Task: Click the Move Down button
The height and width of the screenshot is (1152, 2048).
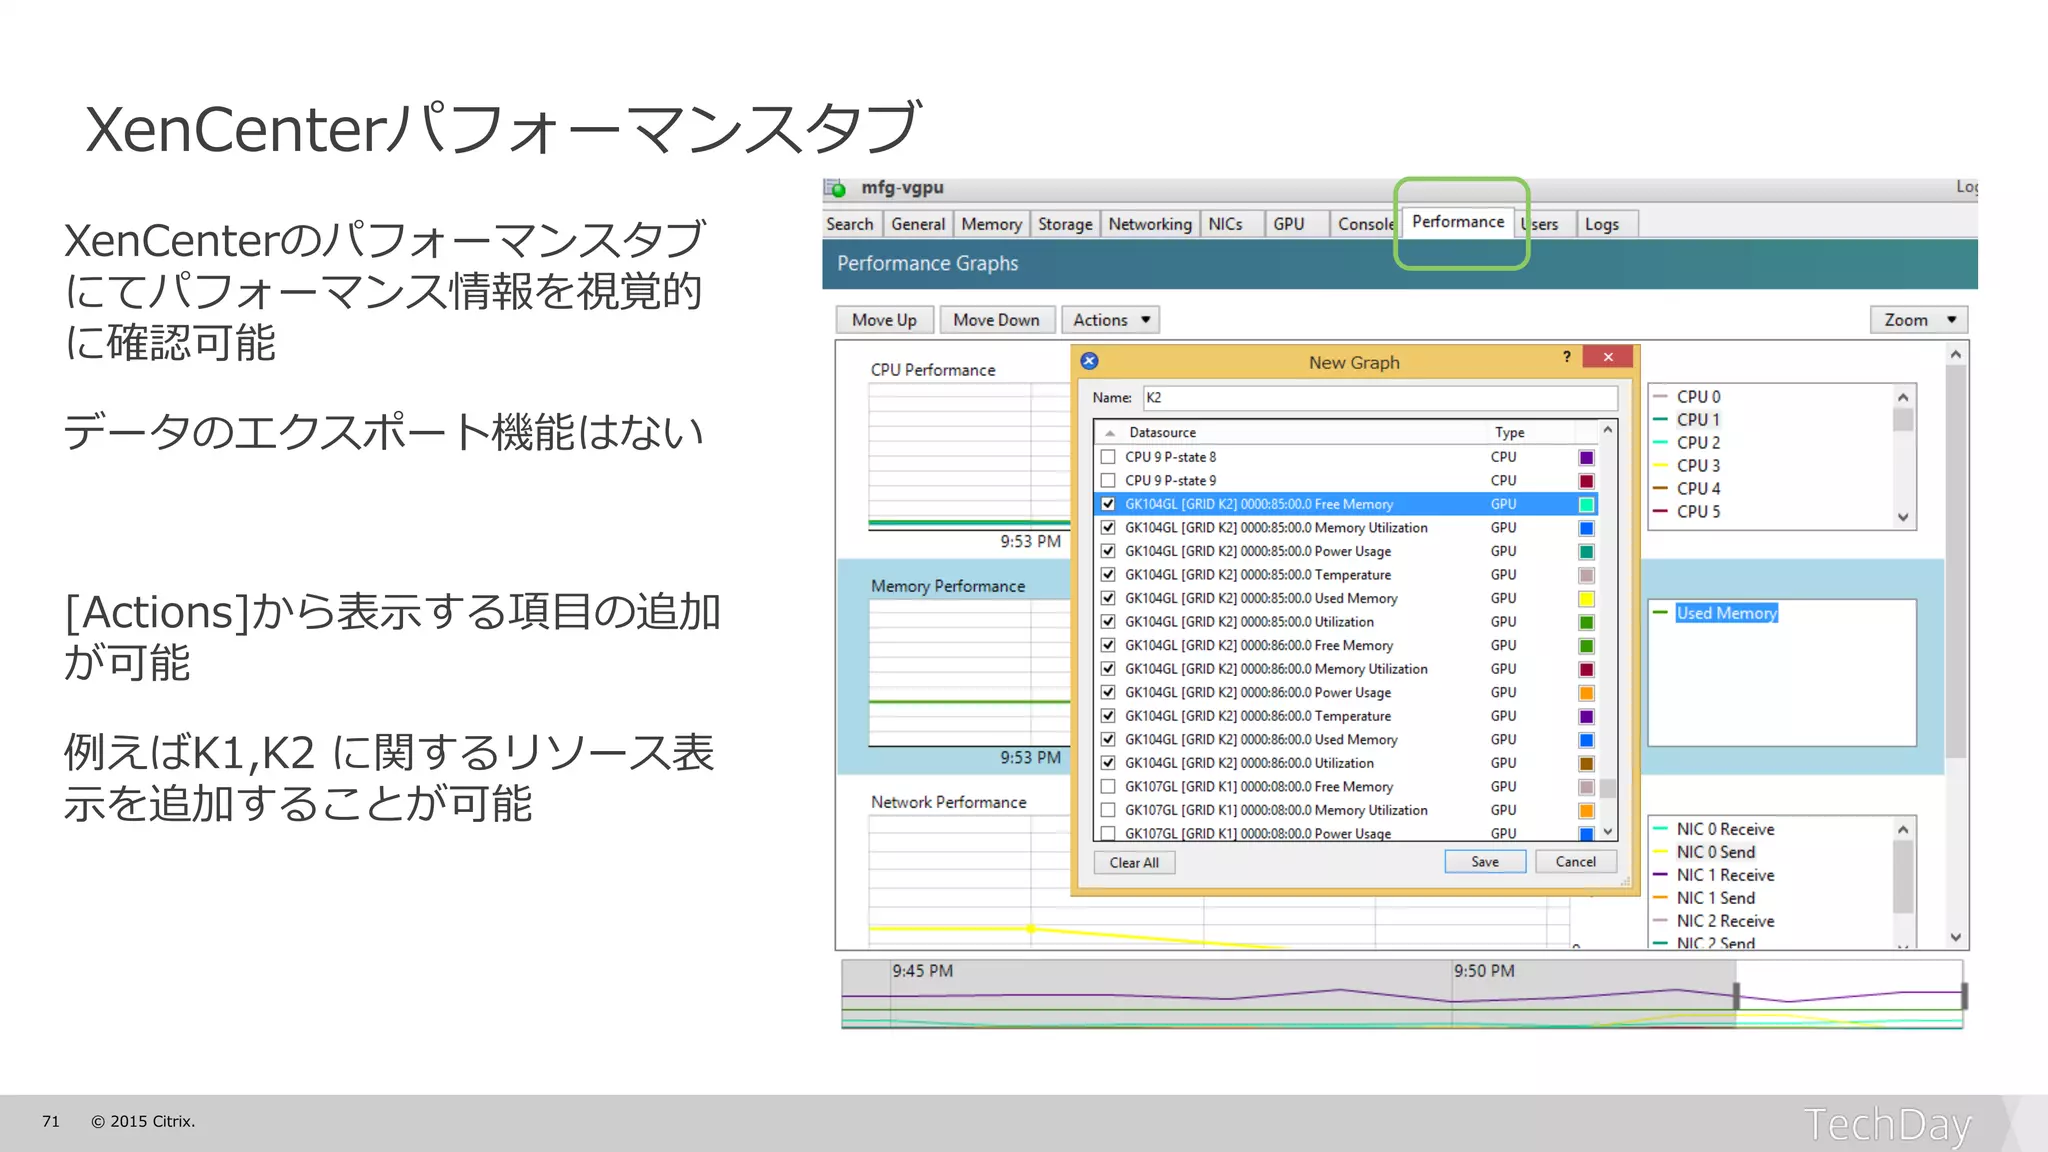Action: coord(996,320)
